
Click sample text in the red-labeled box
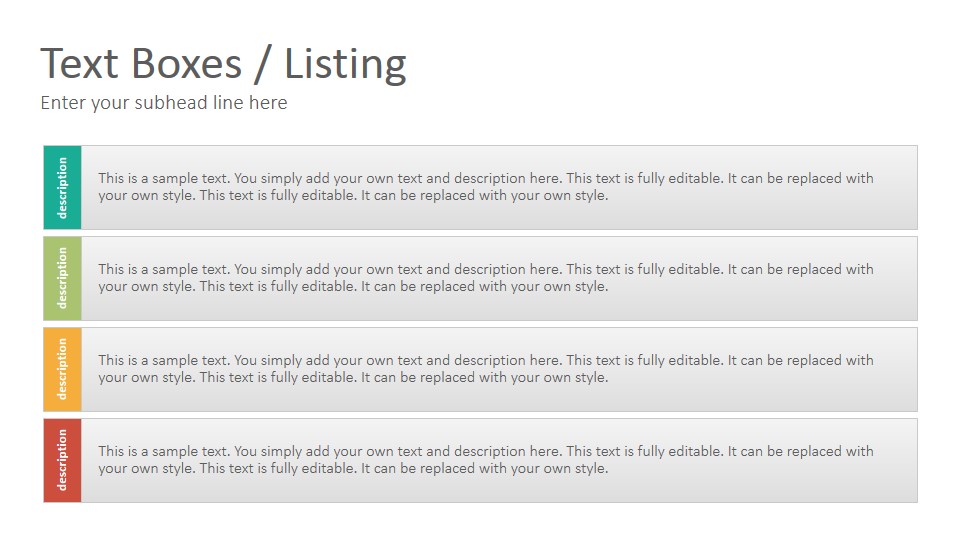[486, 460]
